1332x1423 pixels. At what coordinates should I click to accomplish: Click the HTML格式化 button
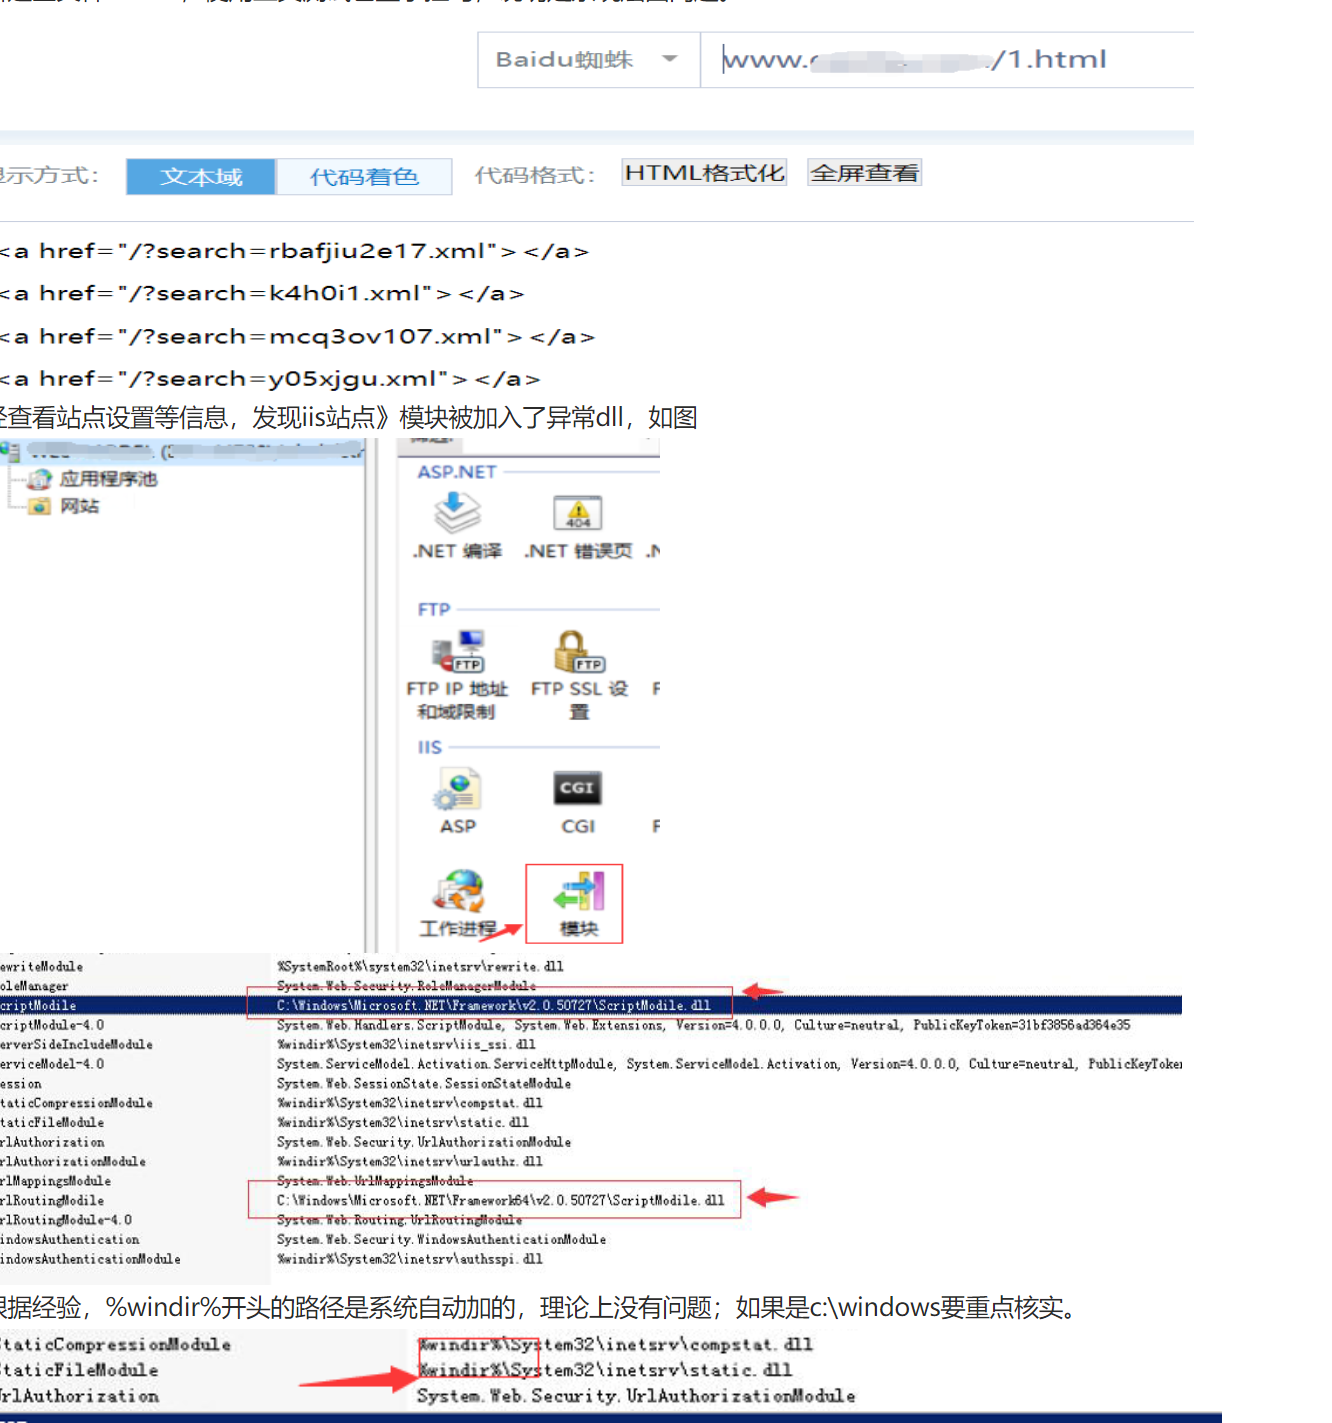click(x=704, y=173)
